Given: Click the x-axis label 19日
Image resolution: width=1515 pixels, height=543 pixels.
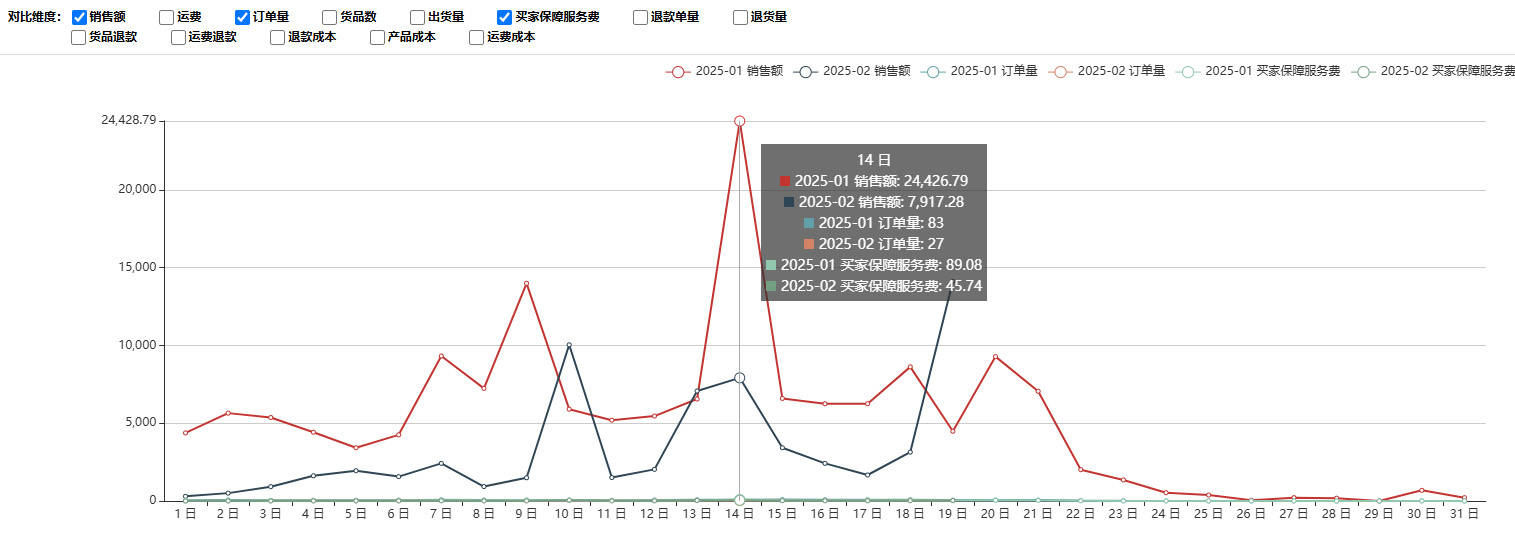Looking at the screenshot, I should coord(952,513).
